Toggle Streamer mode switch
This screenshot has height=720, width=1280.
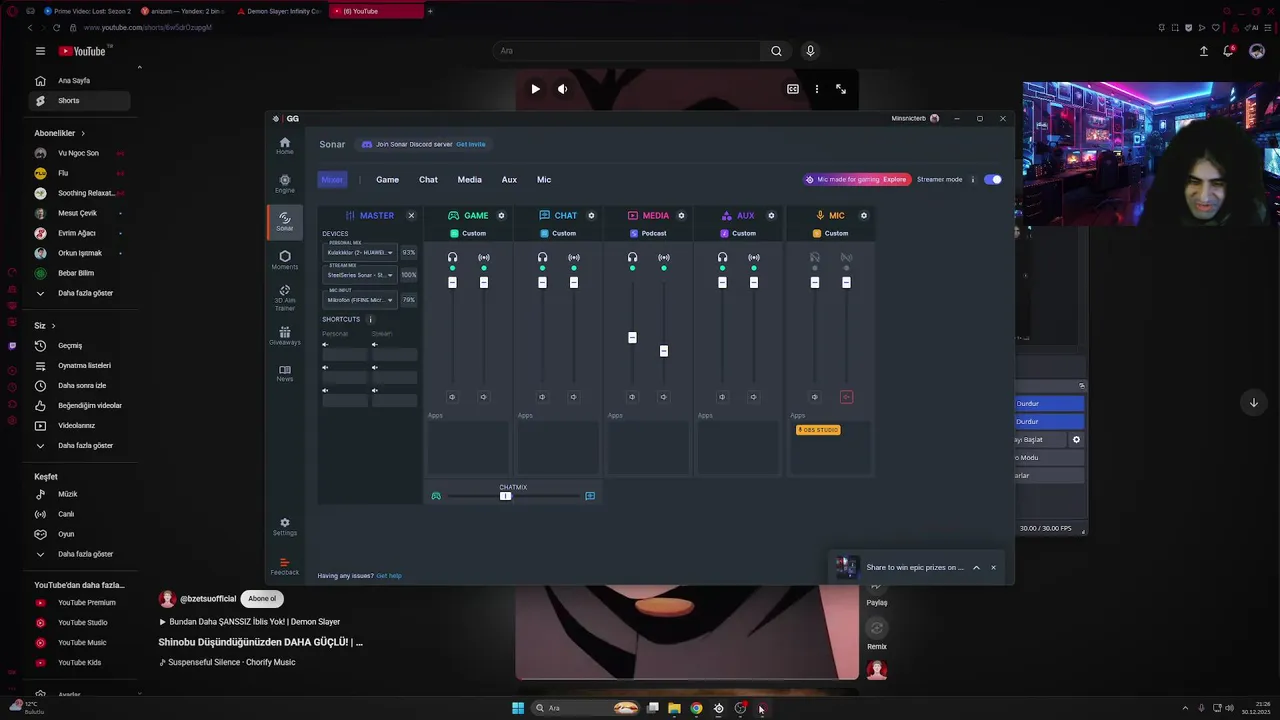993,179
